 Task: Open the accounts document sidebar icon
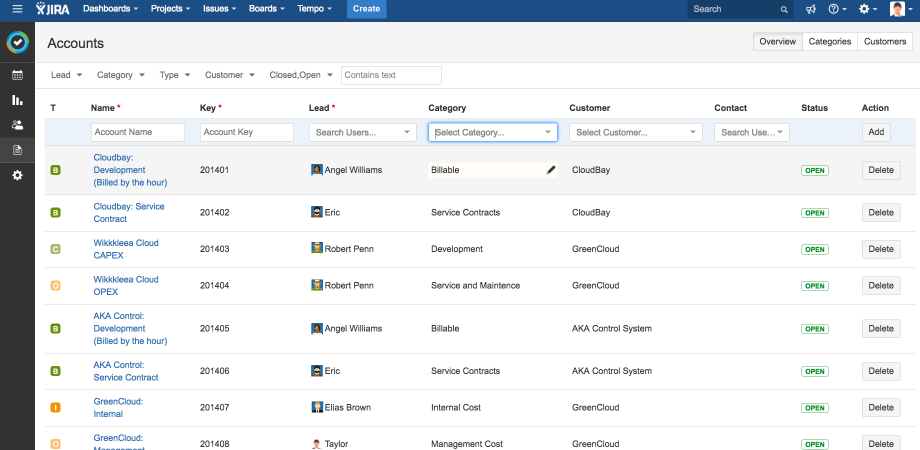18,150
